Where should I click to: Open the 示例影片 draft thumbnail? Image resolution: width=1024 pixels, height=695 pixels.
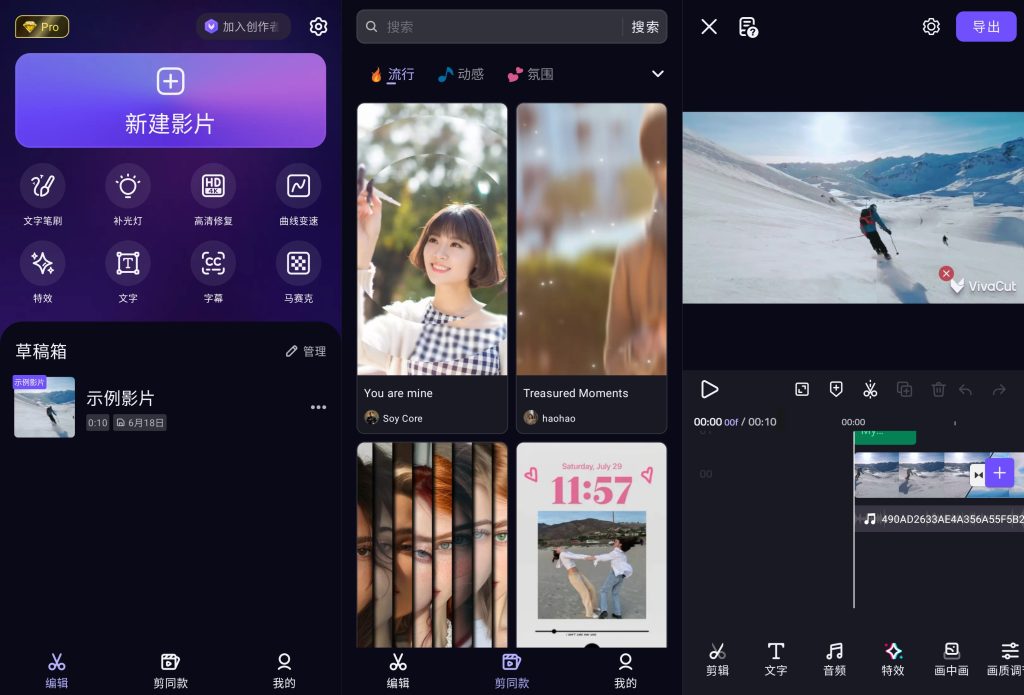[x=44, y=407]
